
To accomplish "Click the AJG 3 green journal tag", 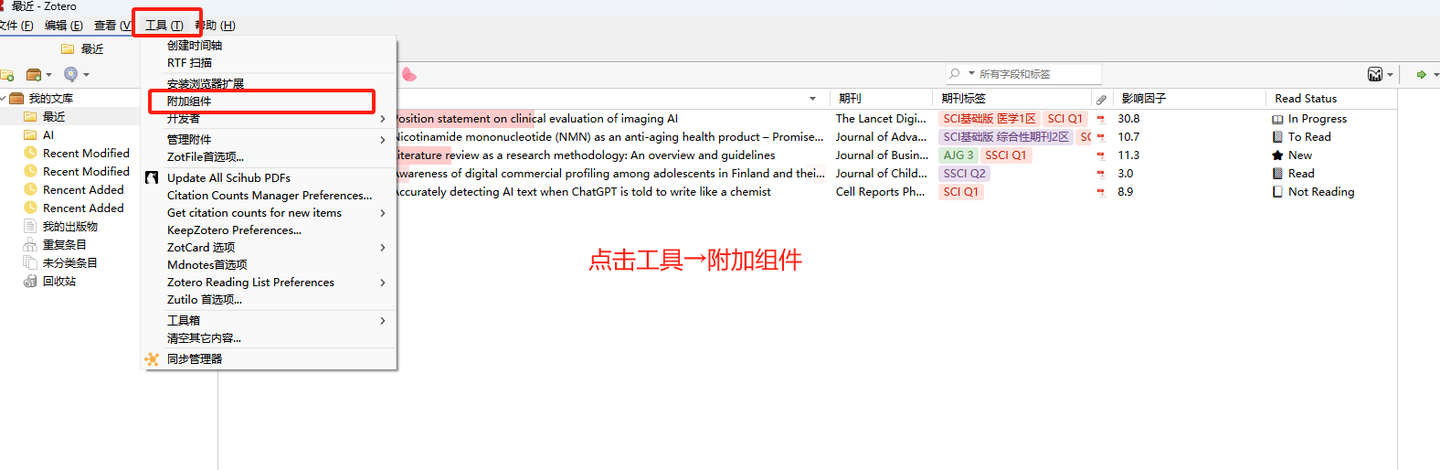I will (x=958, y=156).
